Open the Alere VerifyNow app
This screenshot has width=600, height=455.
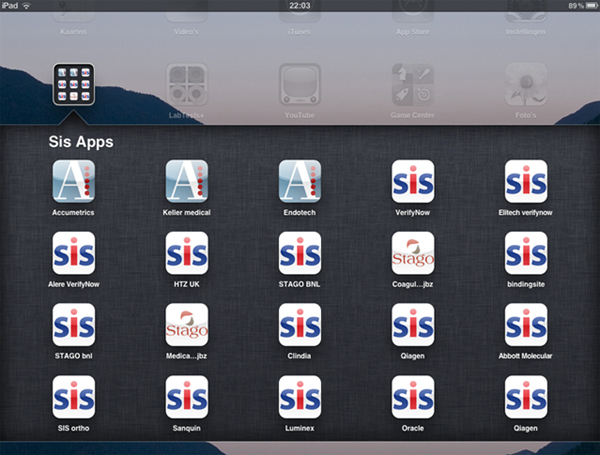[x=73, y=253]
